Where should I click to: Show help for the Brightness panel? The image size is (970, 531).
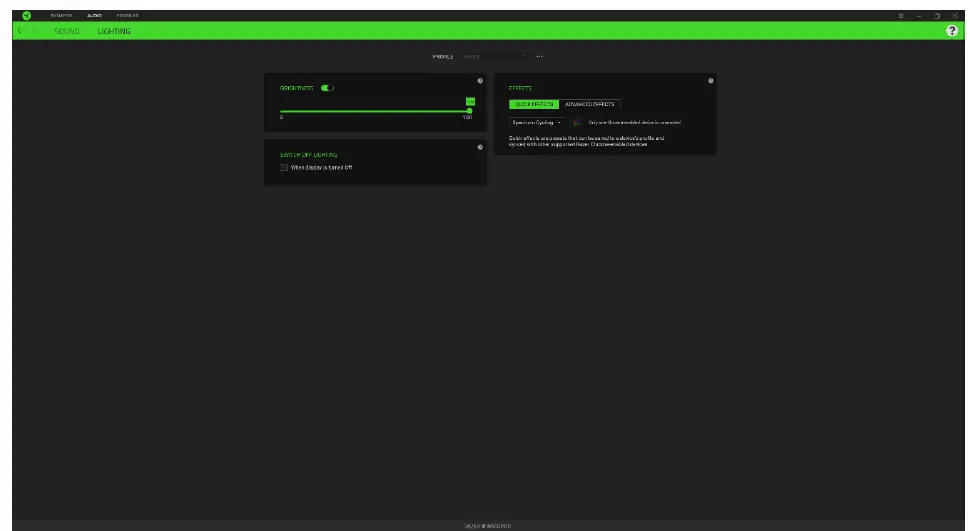[480, 81]
